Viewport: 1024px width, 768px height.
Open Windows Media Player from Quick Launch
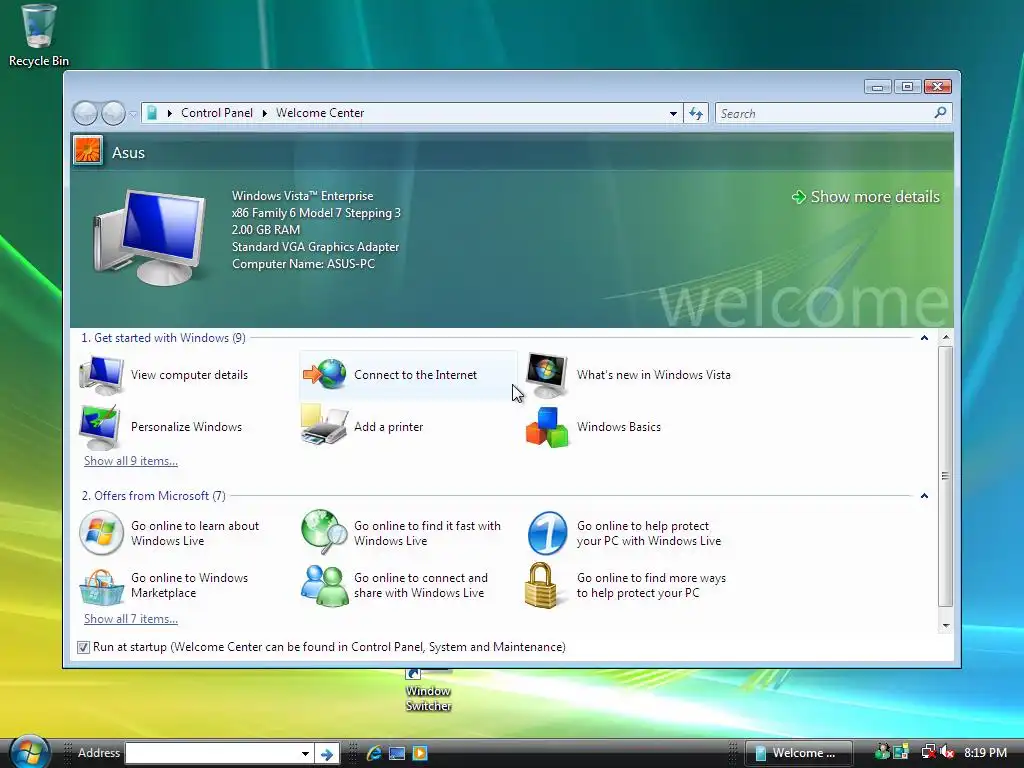click(420, 753)
